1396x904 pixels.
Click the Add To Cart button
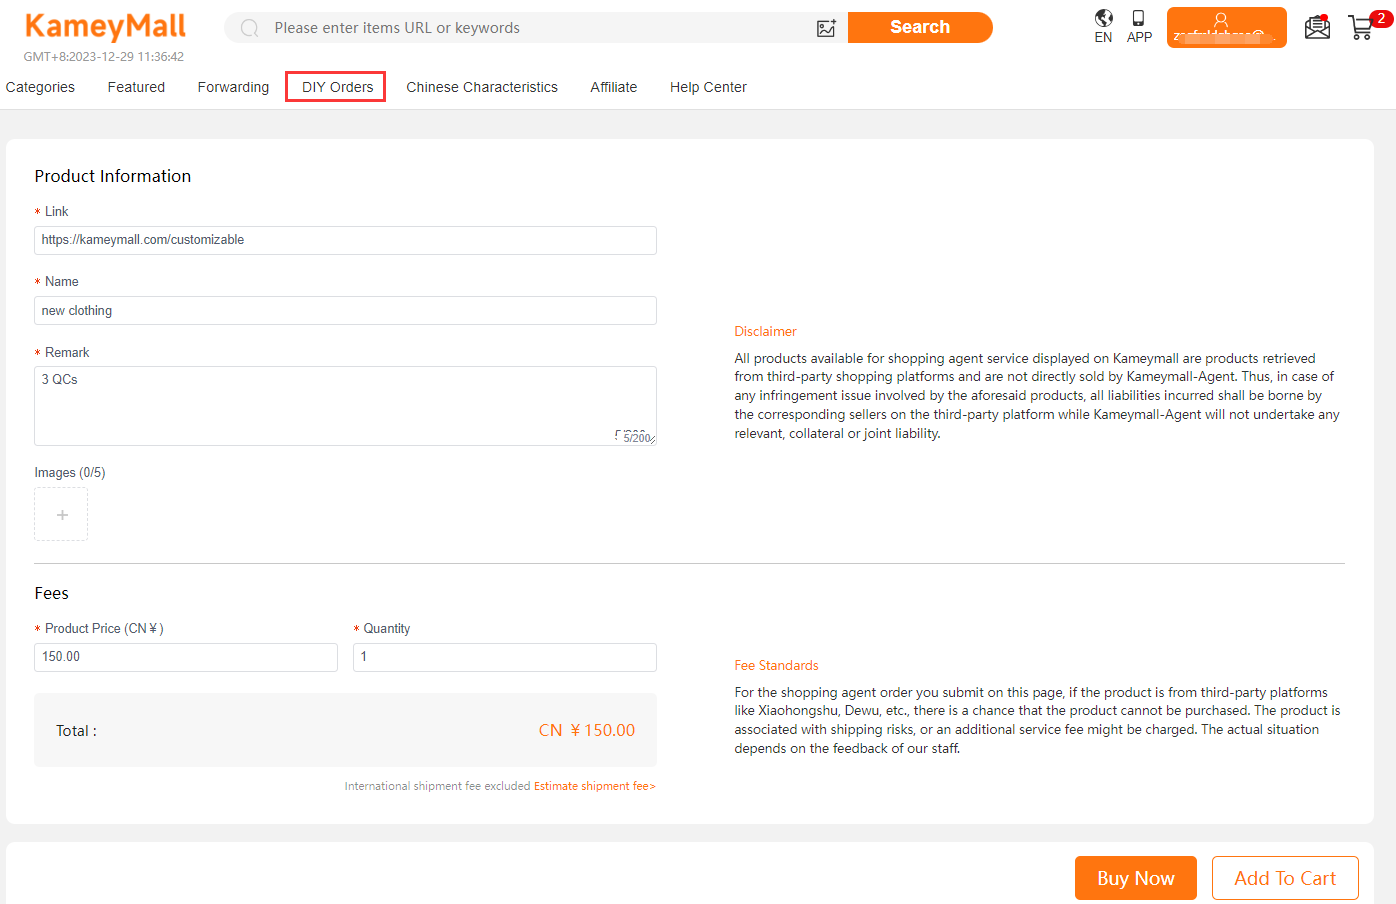(x=1285, y=878)
